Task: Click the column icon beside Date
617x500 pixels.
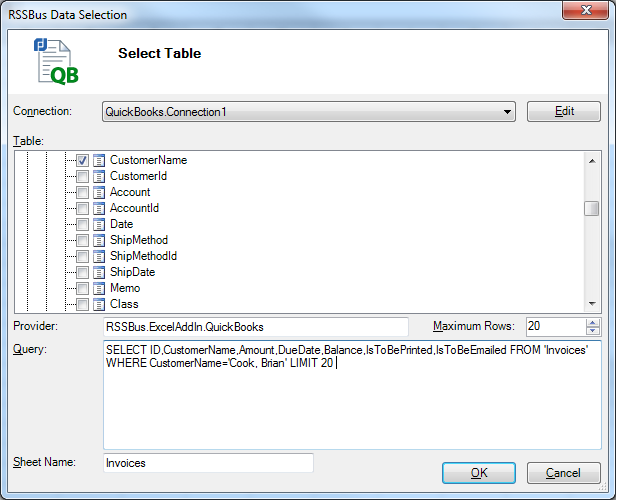Action: pos(99,224)
